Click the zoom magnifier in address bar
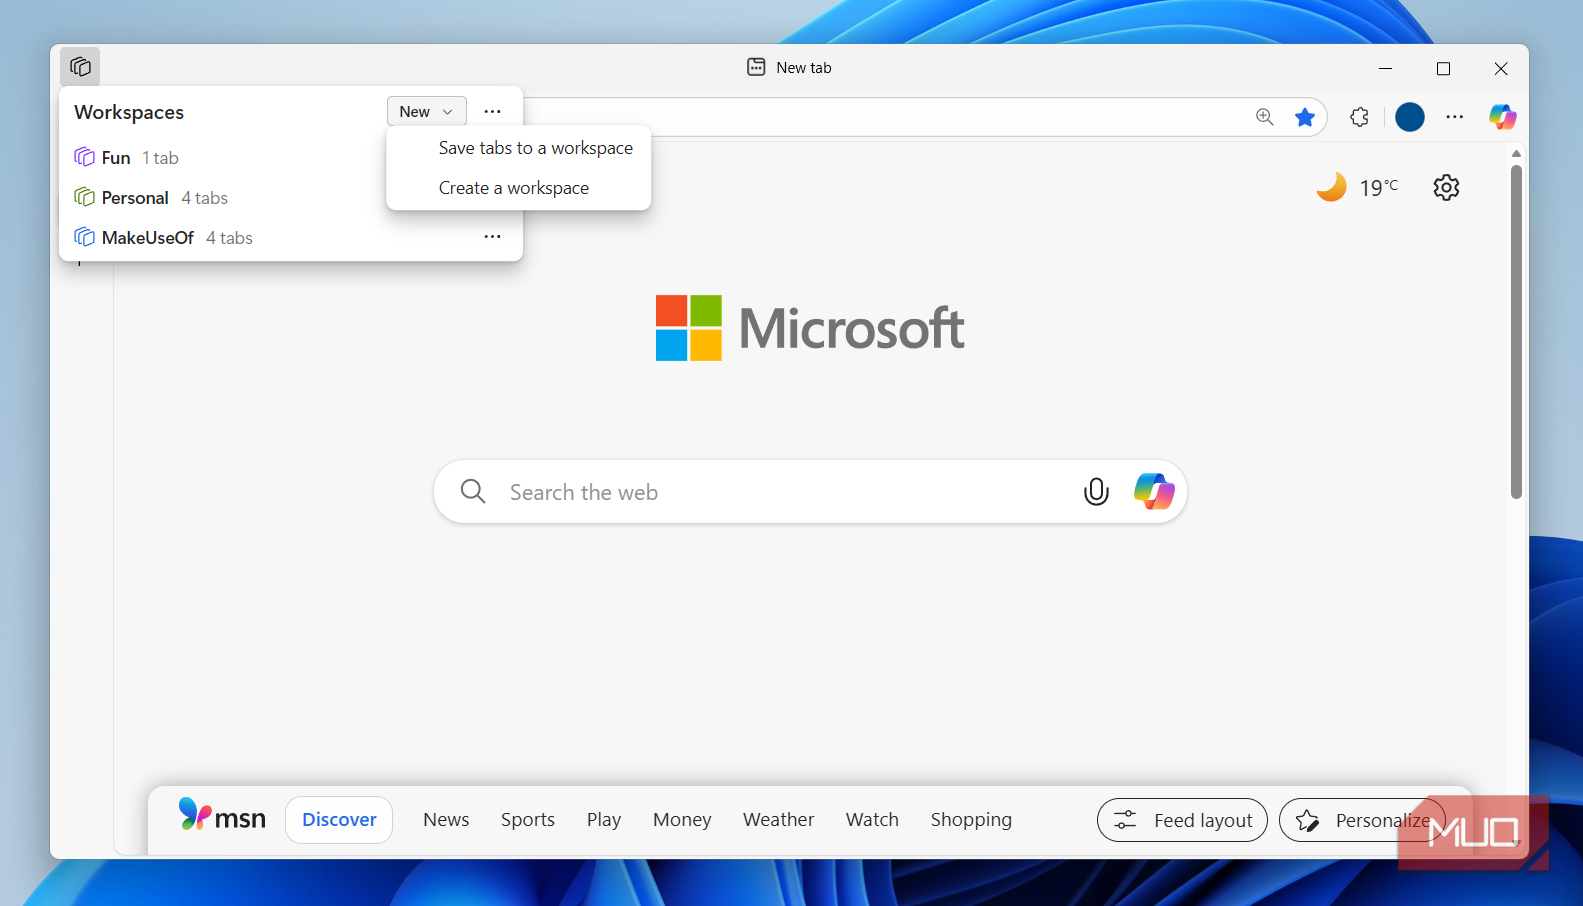This screenshot has width=1583, height=906. point(1265,117)
